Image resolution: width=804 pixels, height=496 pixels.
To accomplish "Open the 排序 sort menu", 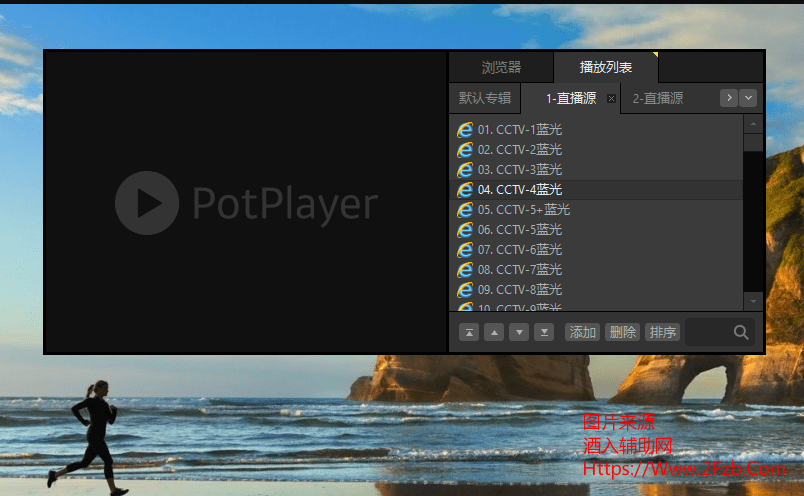I will (662, 332).
